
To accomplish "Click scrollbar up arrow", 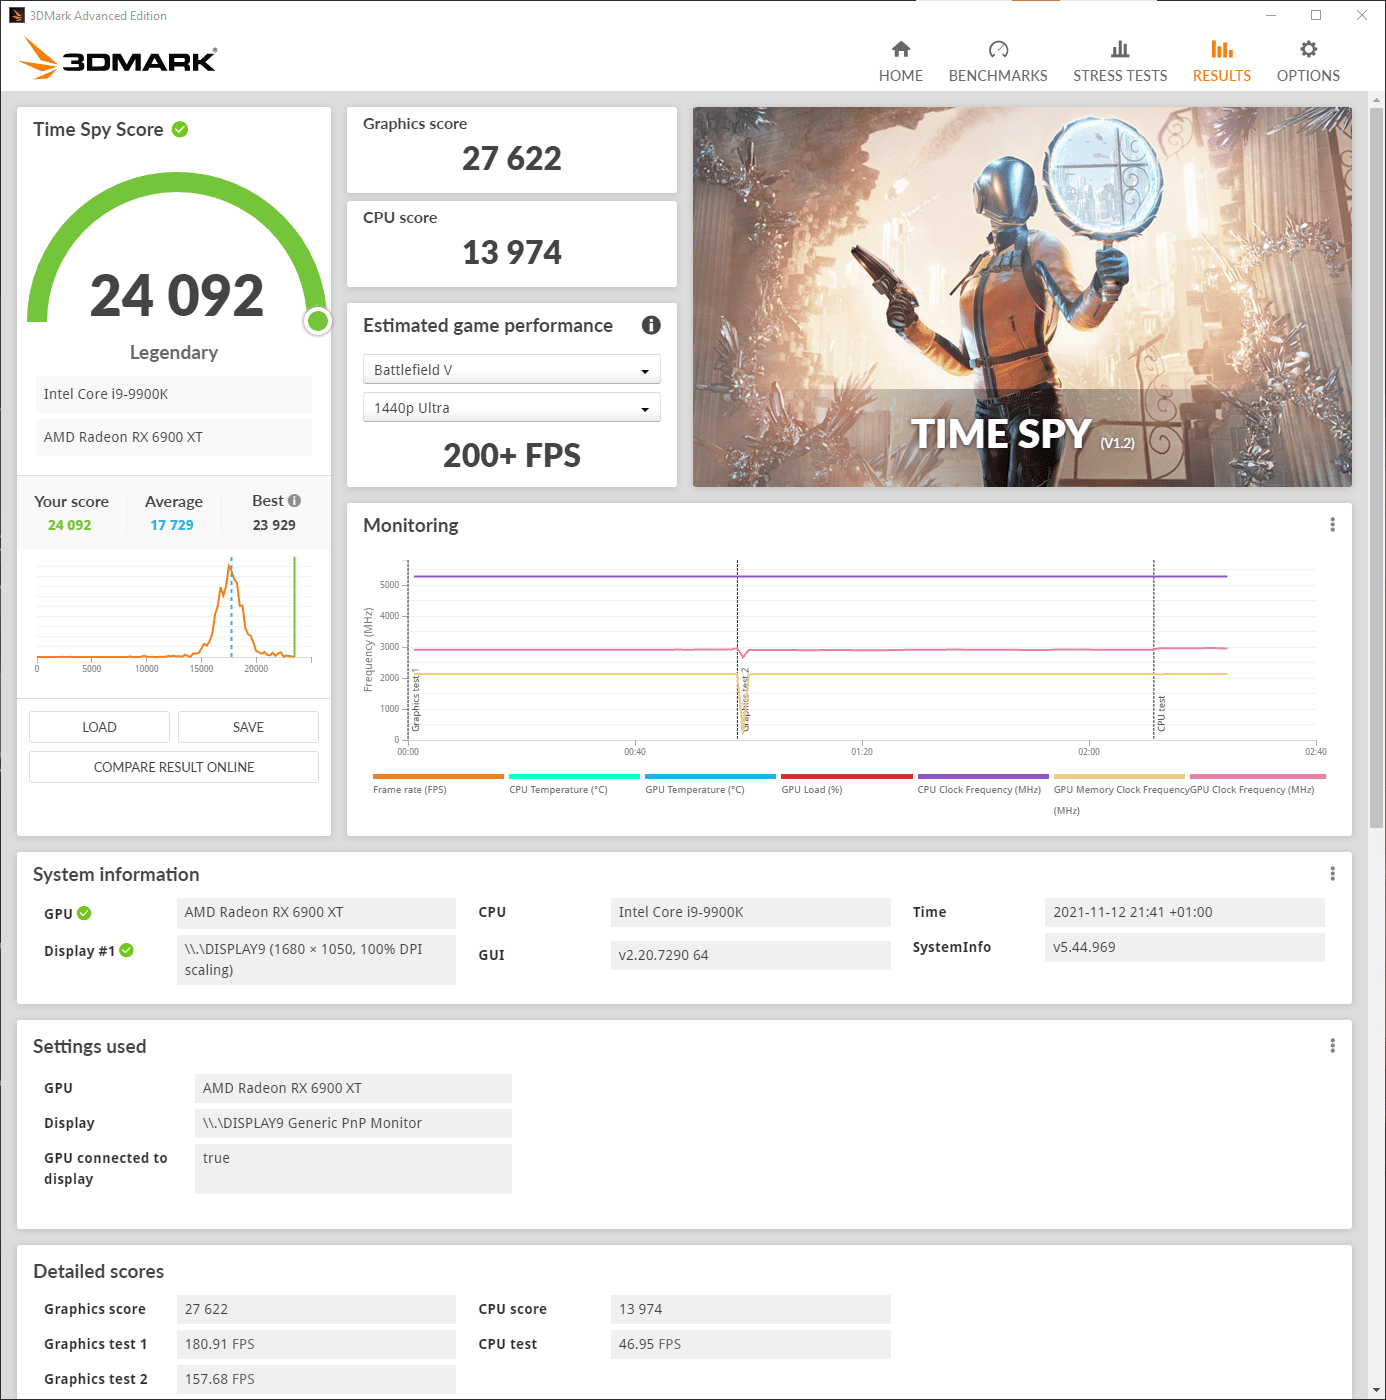I will (x=1376, y=100).
